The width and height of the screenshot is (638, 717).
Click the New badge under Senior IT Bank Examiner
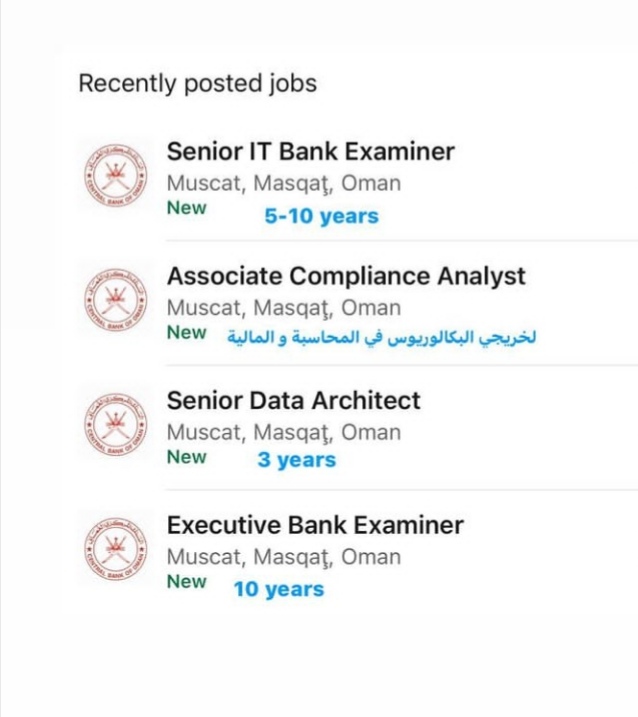[x=187, y=208]
